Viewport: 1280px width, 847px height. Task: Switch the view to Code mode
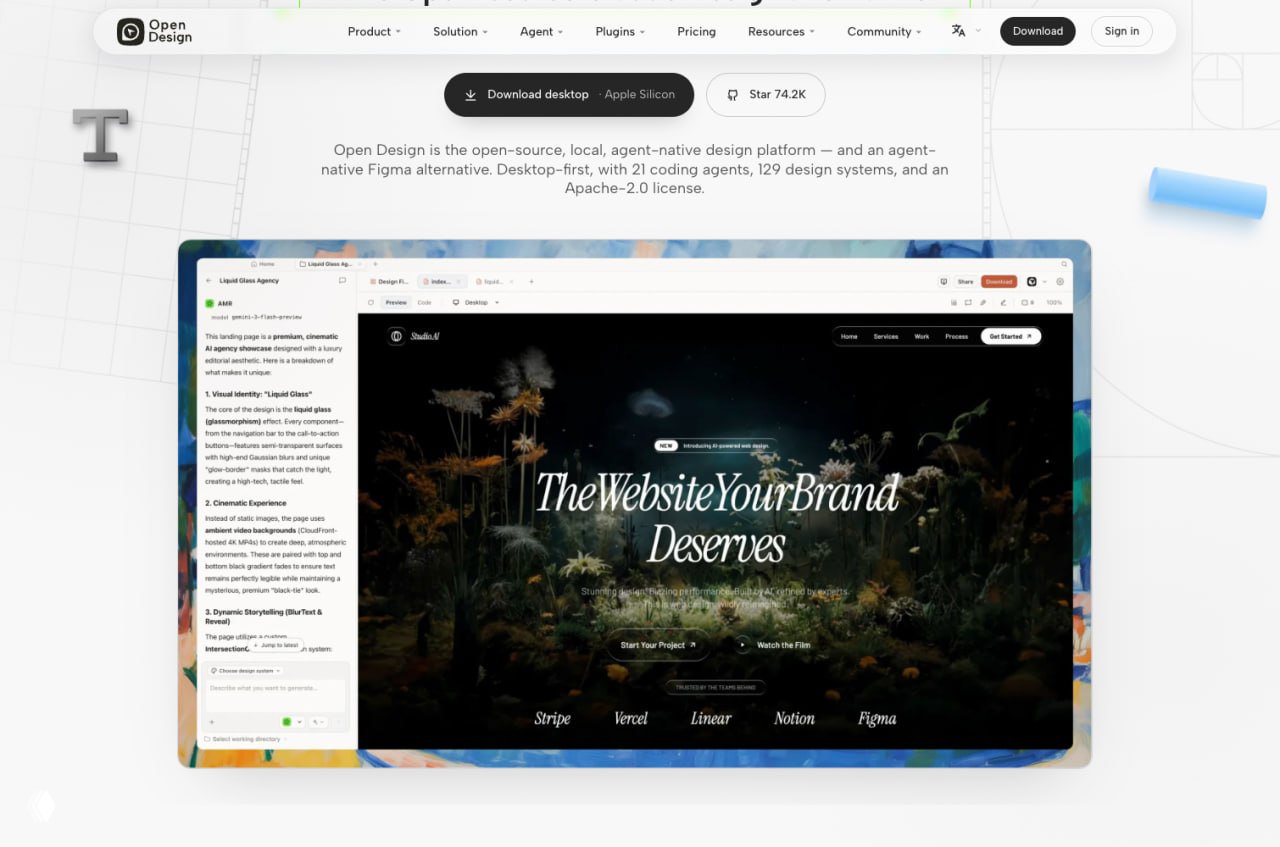(425, 302)
